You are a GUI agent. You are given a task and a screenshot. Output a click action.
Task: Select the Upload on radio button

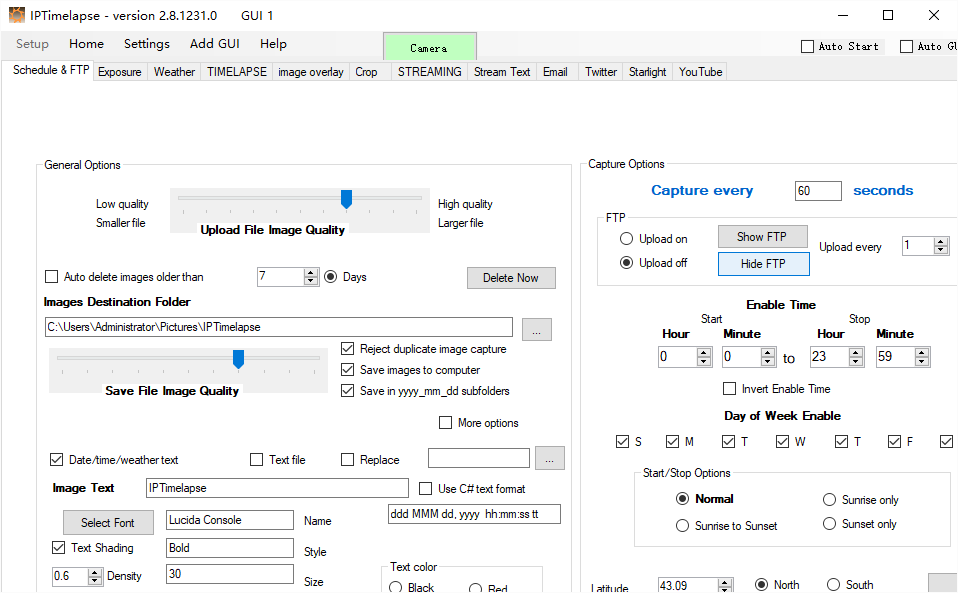pos(626,239)
